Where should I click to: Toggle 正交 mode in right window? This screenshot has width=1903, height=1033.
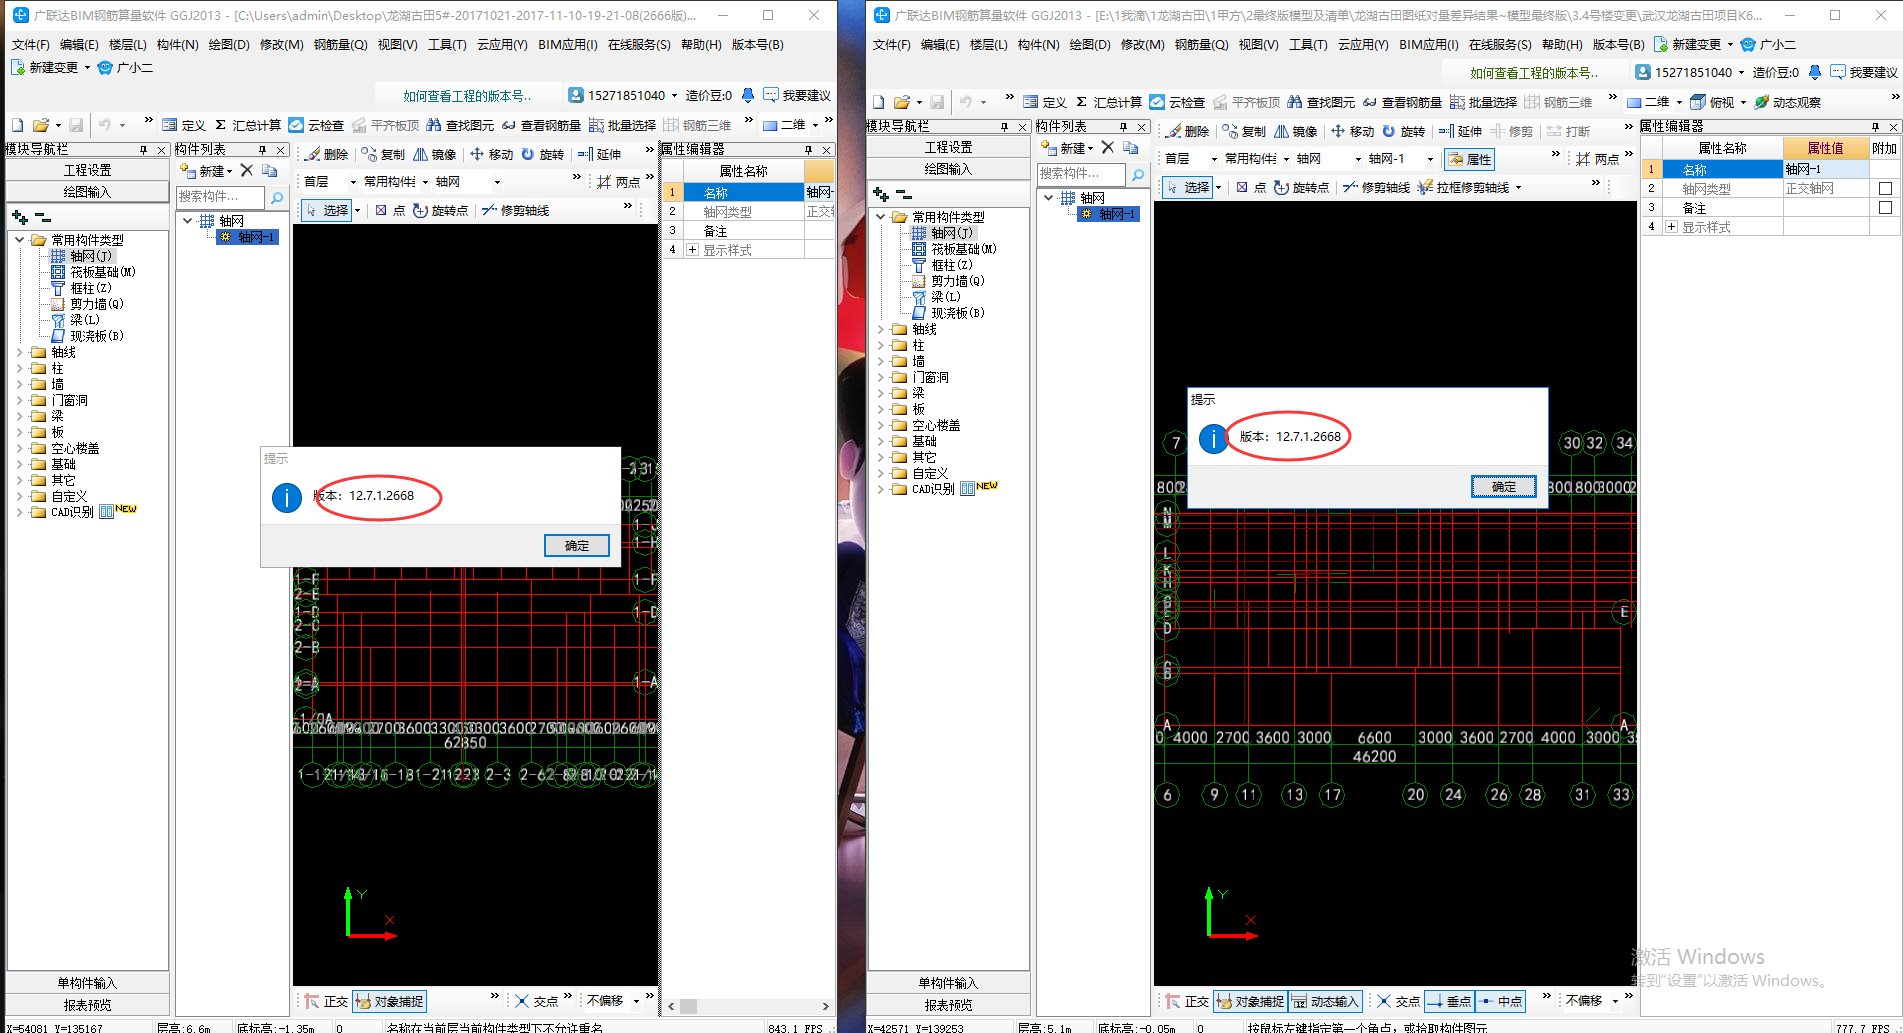click(1187, 1001)
